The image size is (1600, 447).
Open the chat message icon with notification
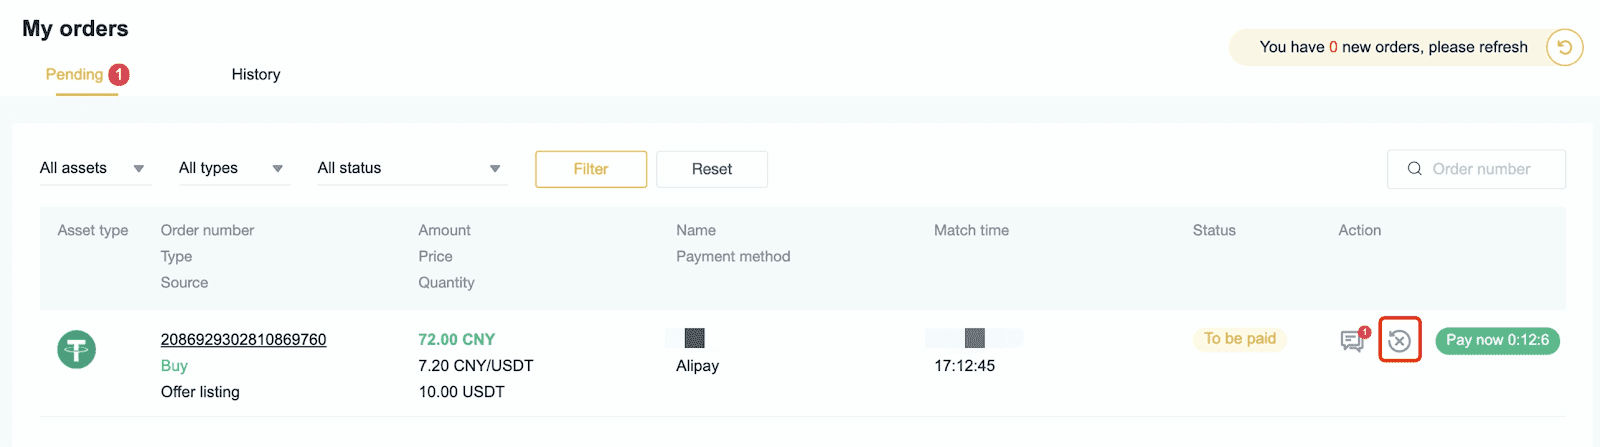click(1354, 340)
